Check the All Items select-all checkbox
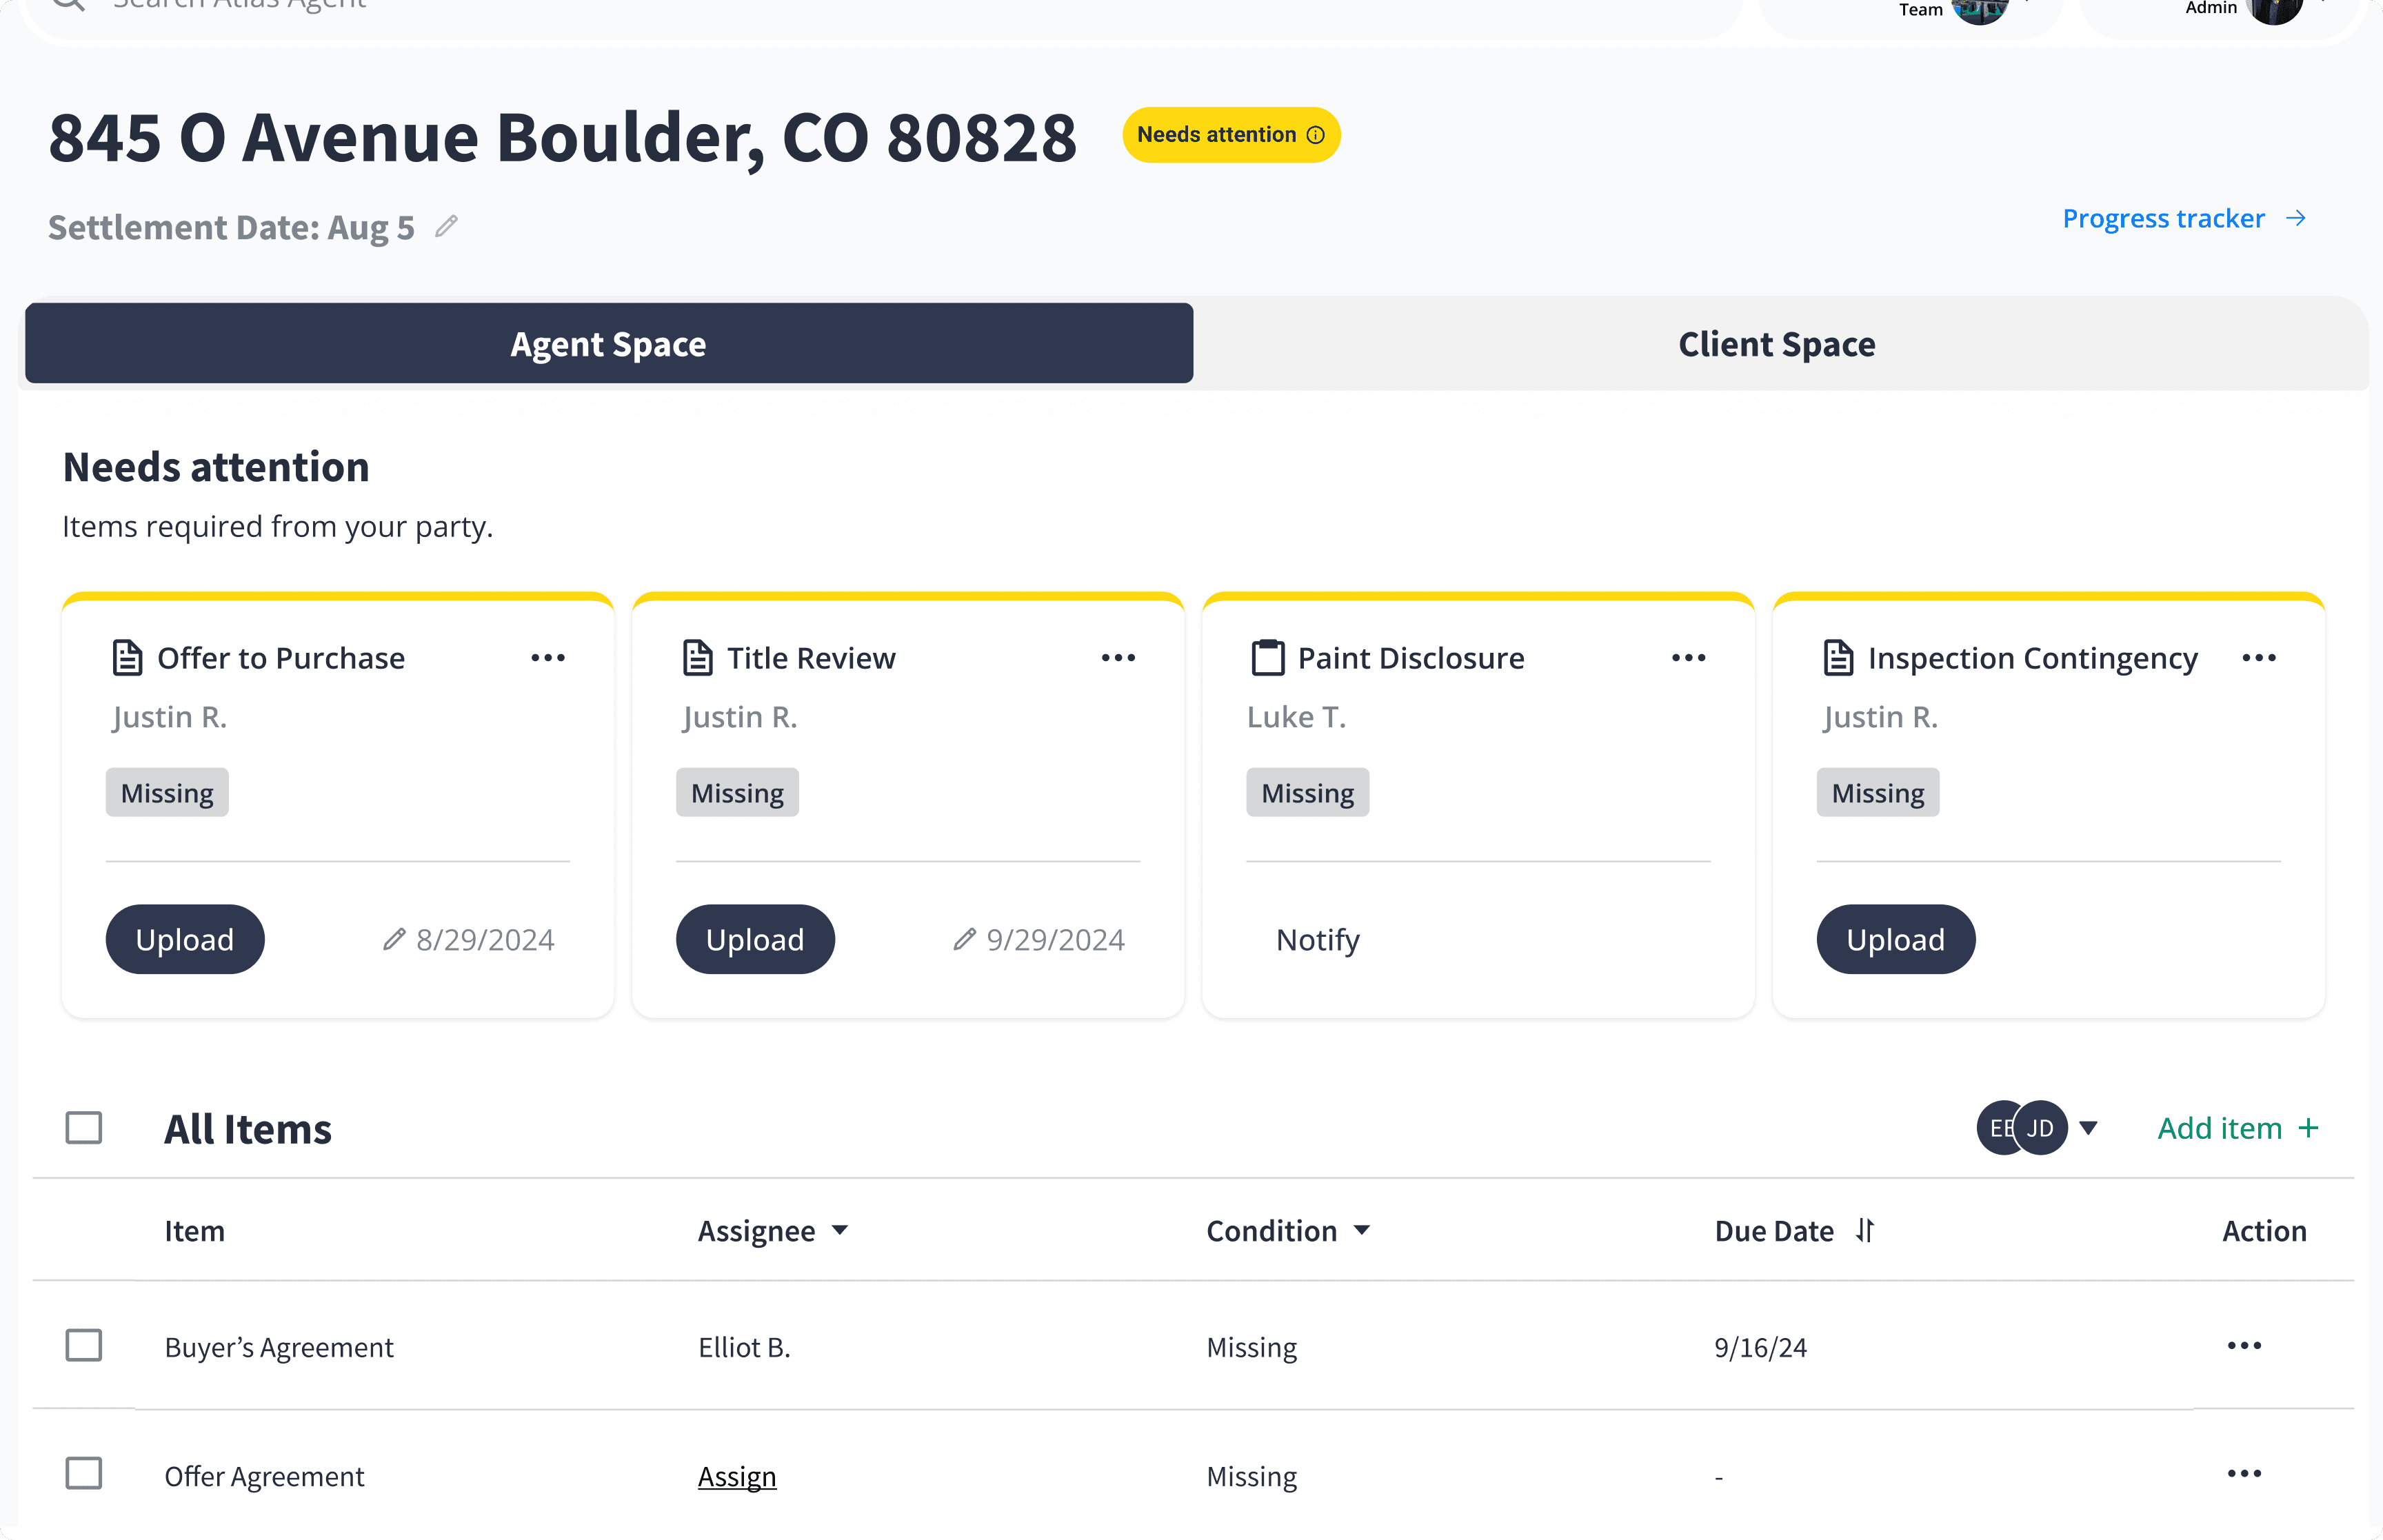Screen dimensions: 2383x1540 click(x=84, y=1128)
